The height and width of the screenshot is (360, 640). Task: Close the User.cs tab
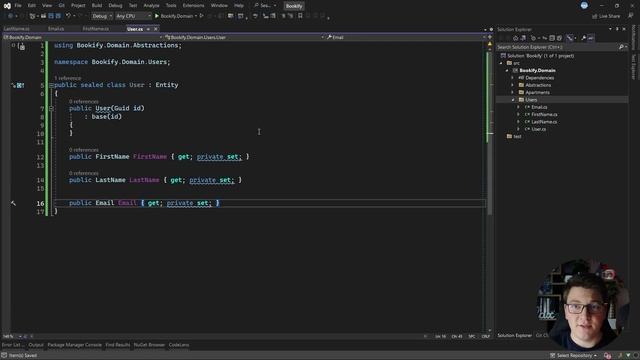156,29
